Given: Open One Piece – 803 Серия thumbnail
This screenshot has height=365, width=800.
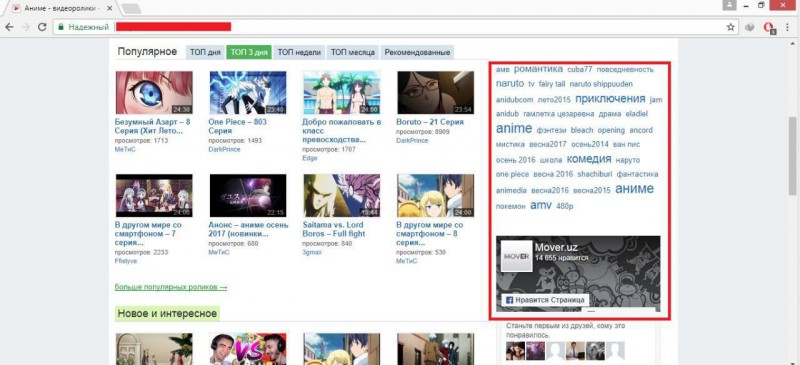Looking at the screenshot, I should [248, 92].
